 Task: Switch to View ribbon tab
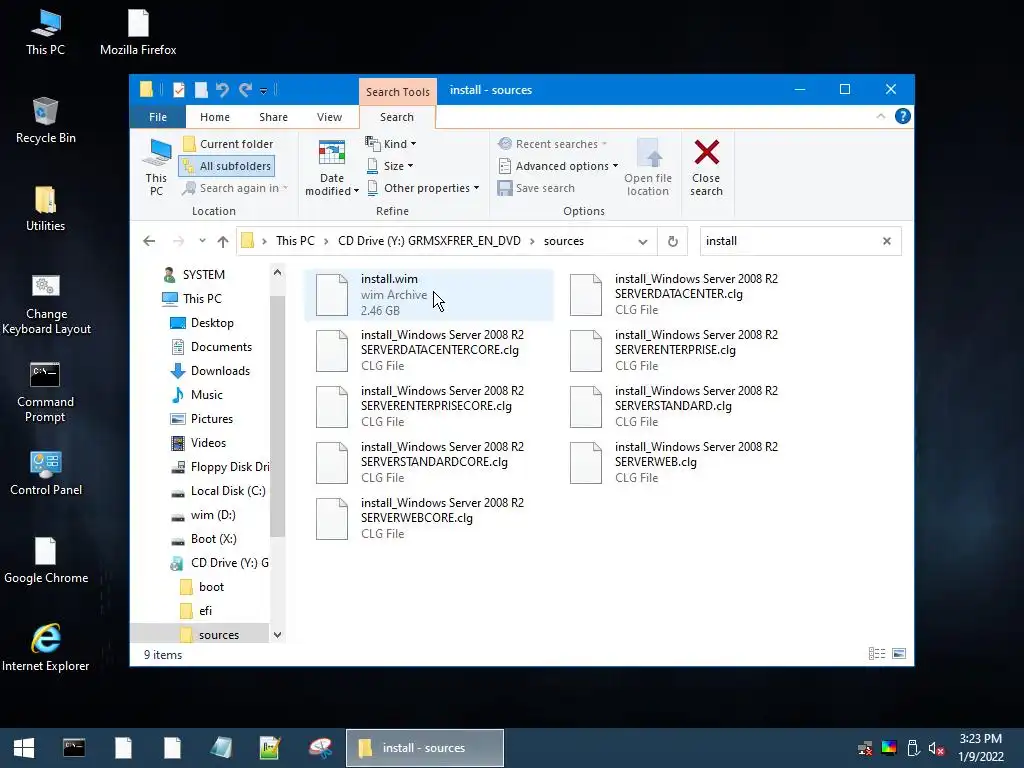click(x=329, y=117)
